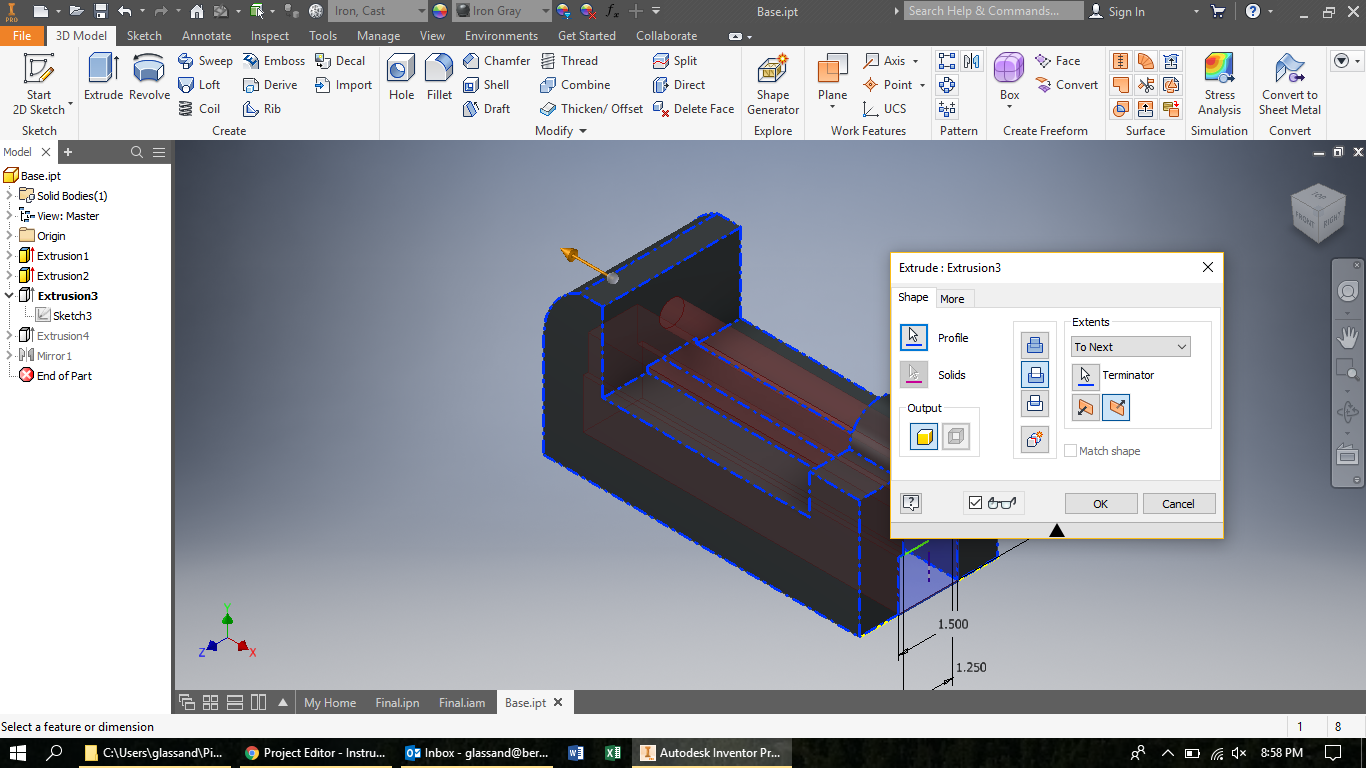Launch the Shape Generator

click(772, 85)
